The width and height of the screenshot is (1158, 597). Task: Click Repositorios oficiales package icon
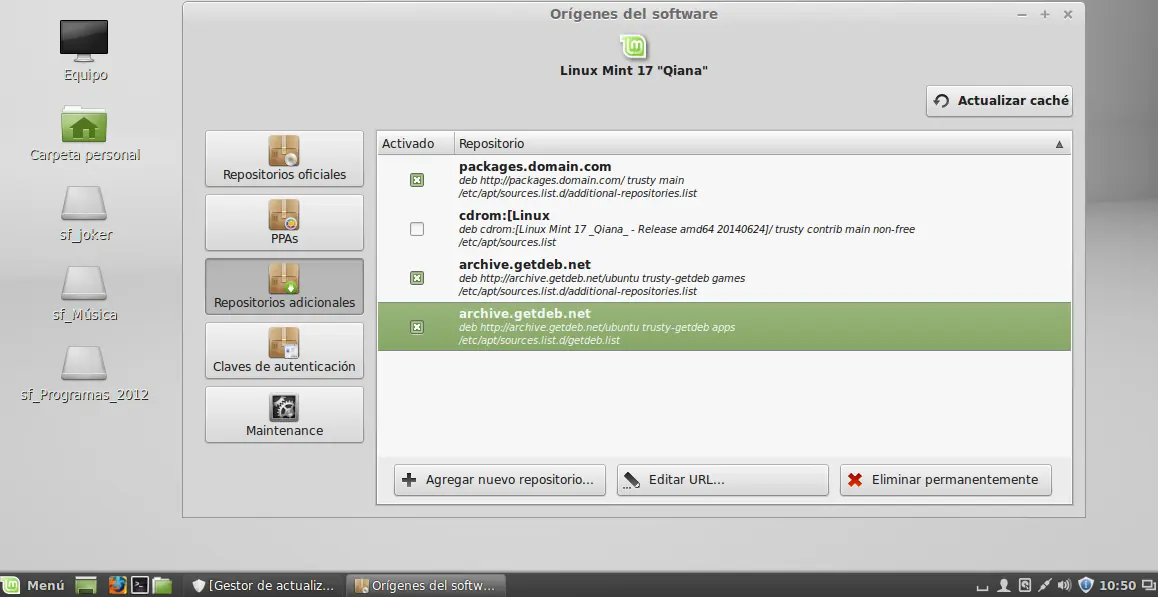tap(284, 151)
